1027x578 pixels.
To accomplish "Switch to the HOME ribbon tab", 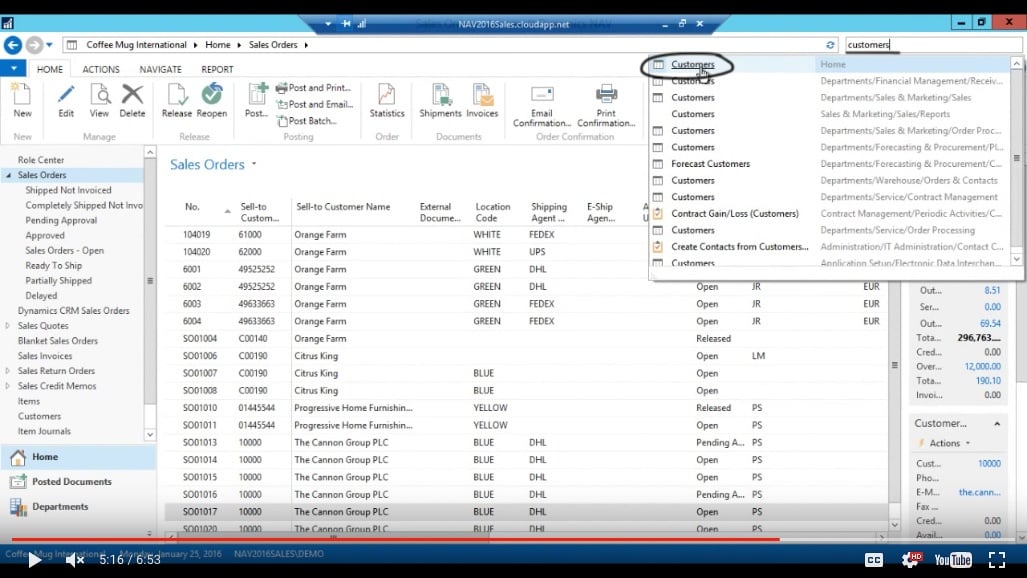I will point(50,69).
